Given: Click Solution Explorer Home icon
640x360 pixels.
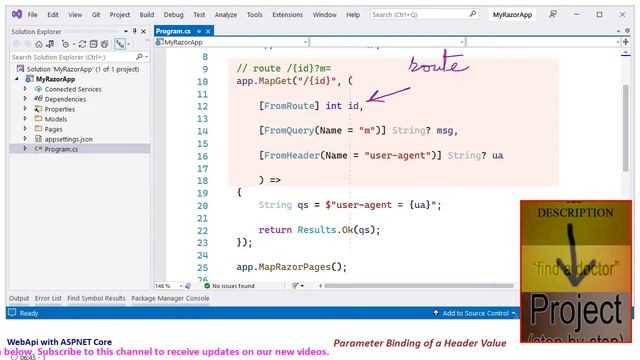Looking at the screenshot, I should 39,44.
